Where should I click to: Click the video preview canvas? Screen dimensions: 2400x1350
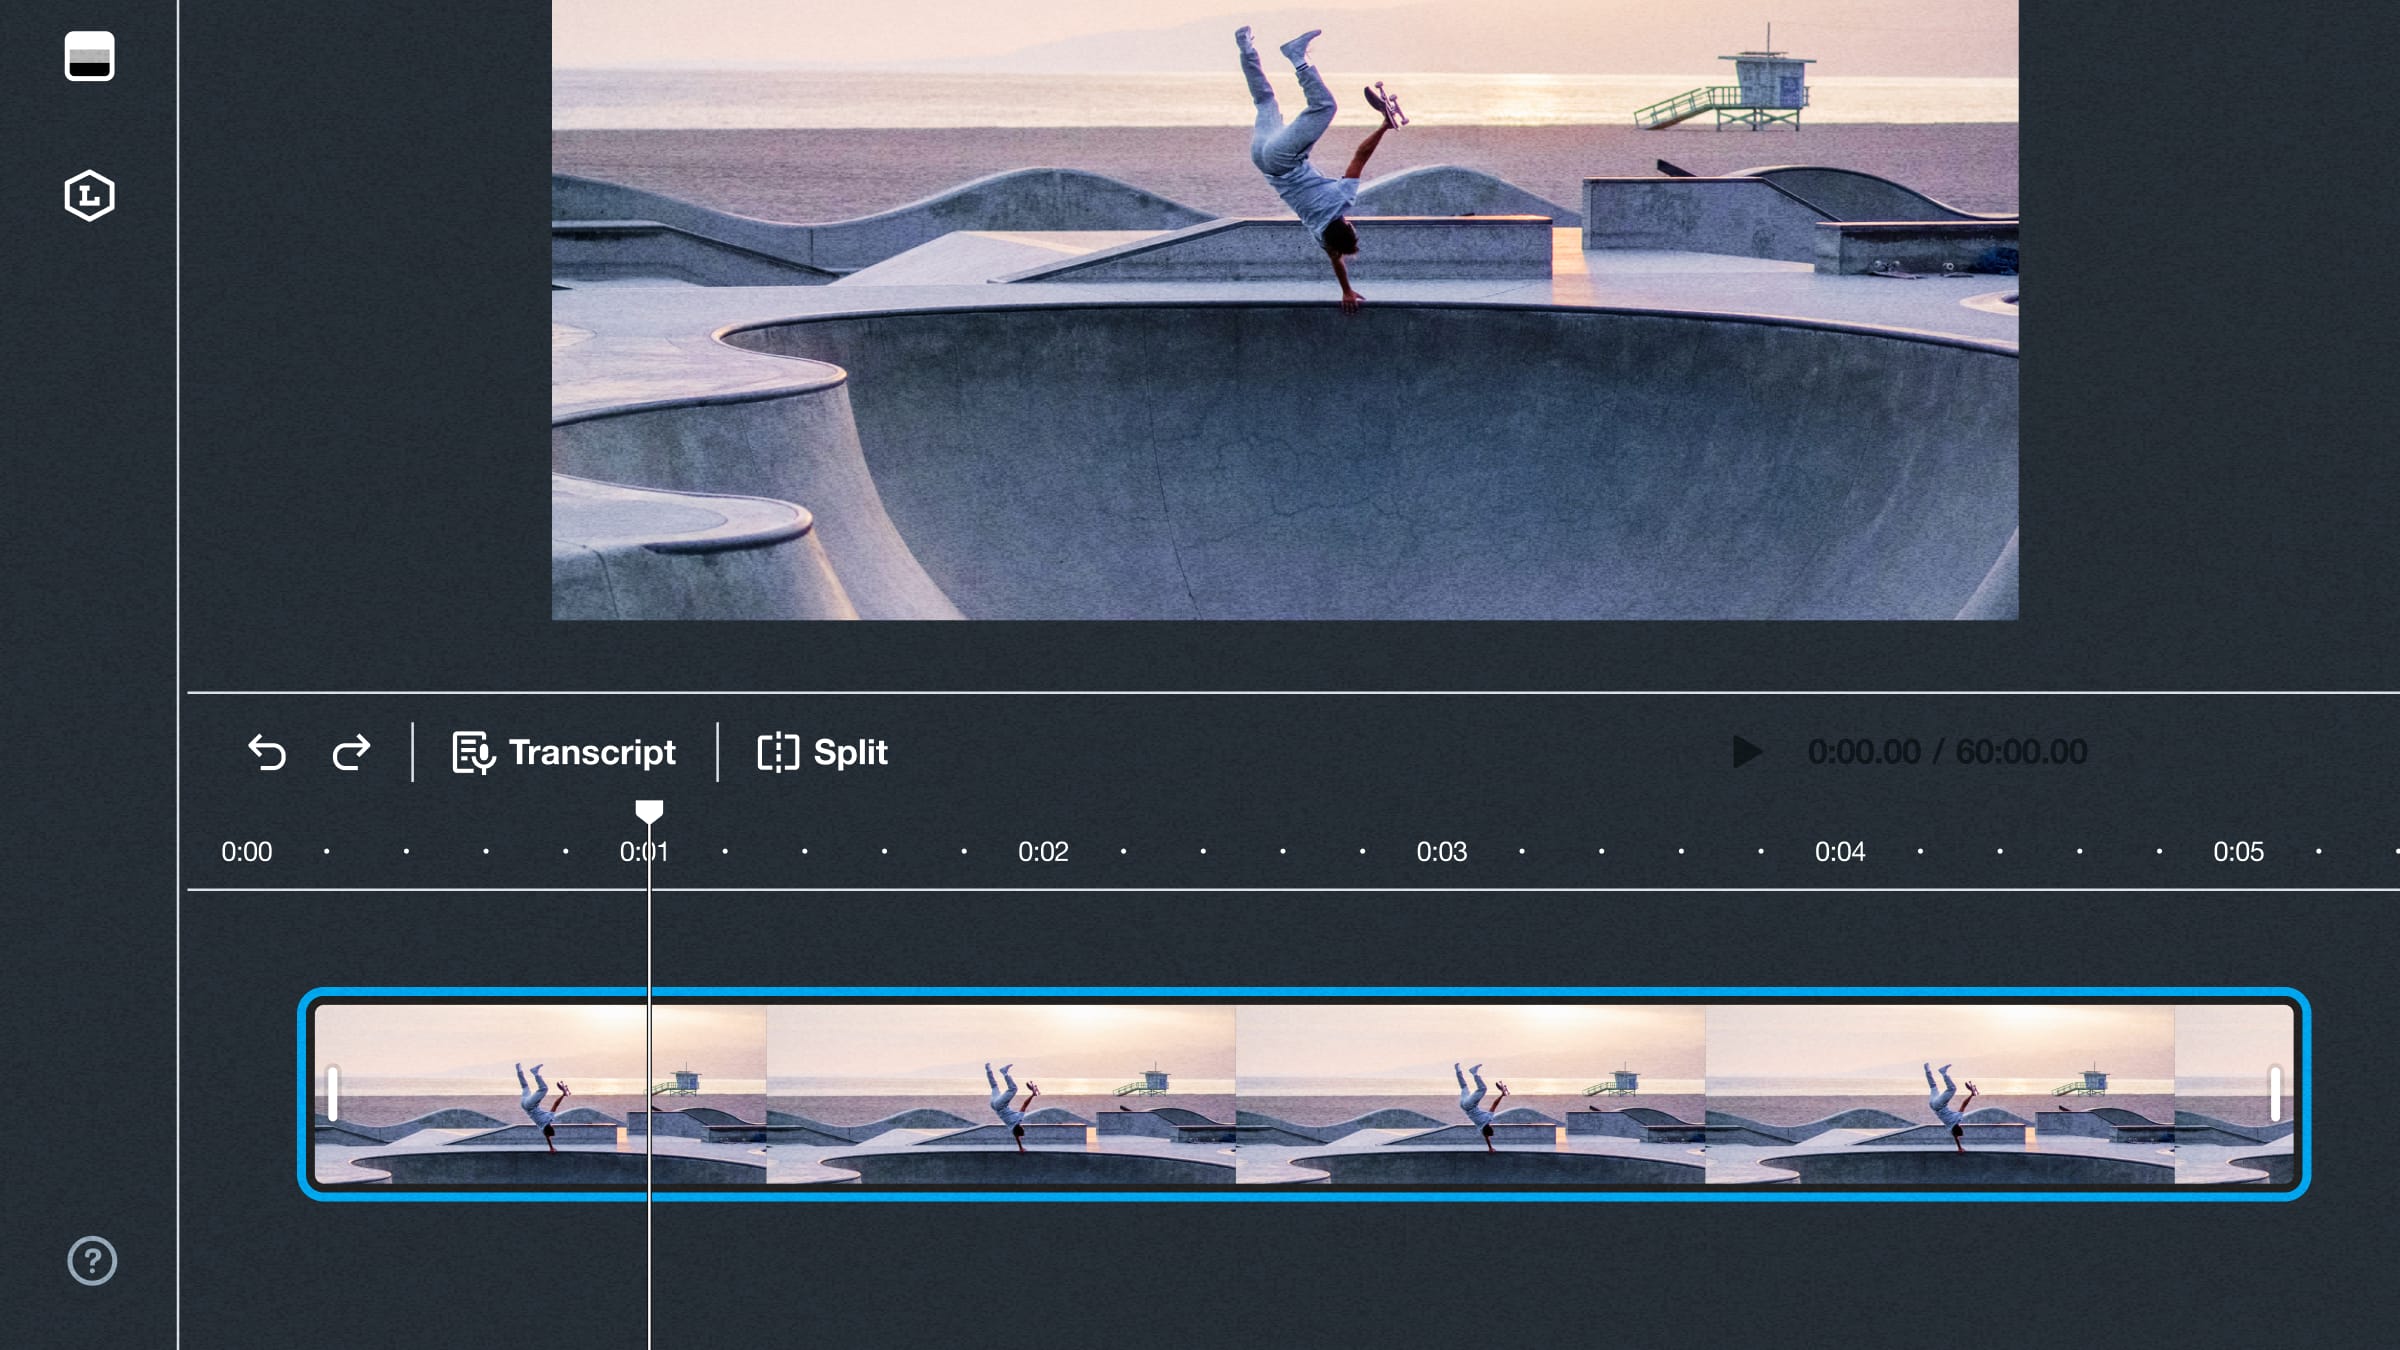click(x=1285, y=310)
